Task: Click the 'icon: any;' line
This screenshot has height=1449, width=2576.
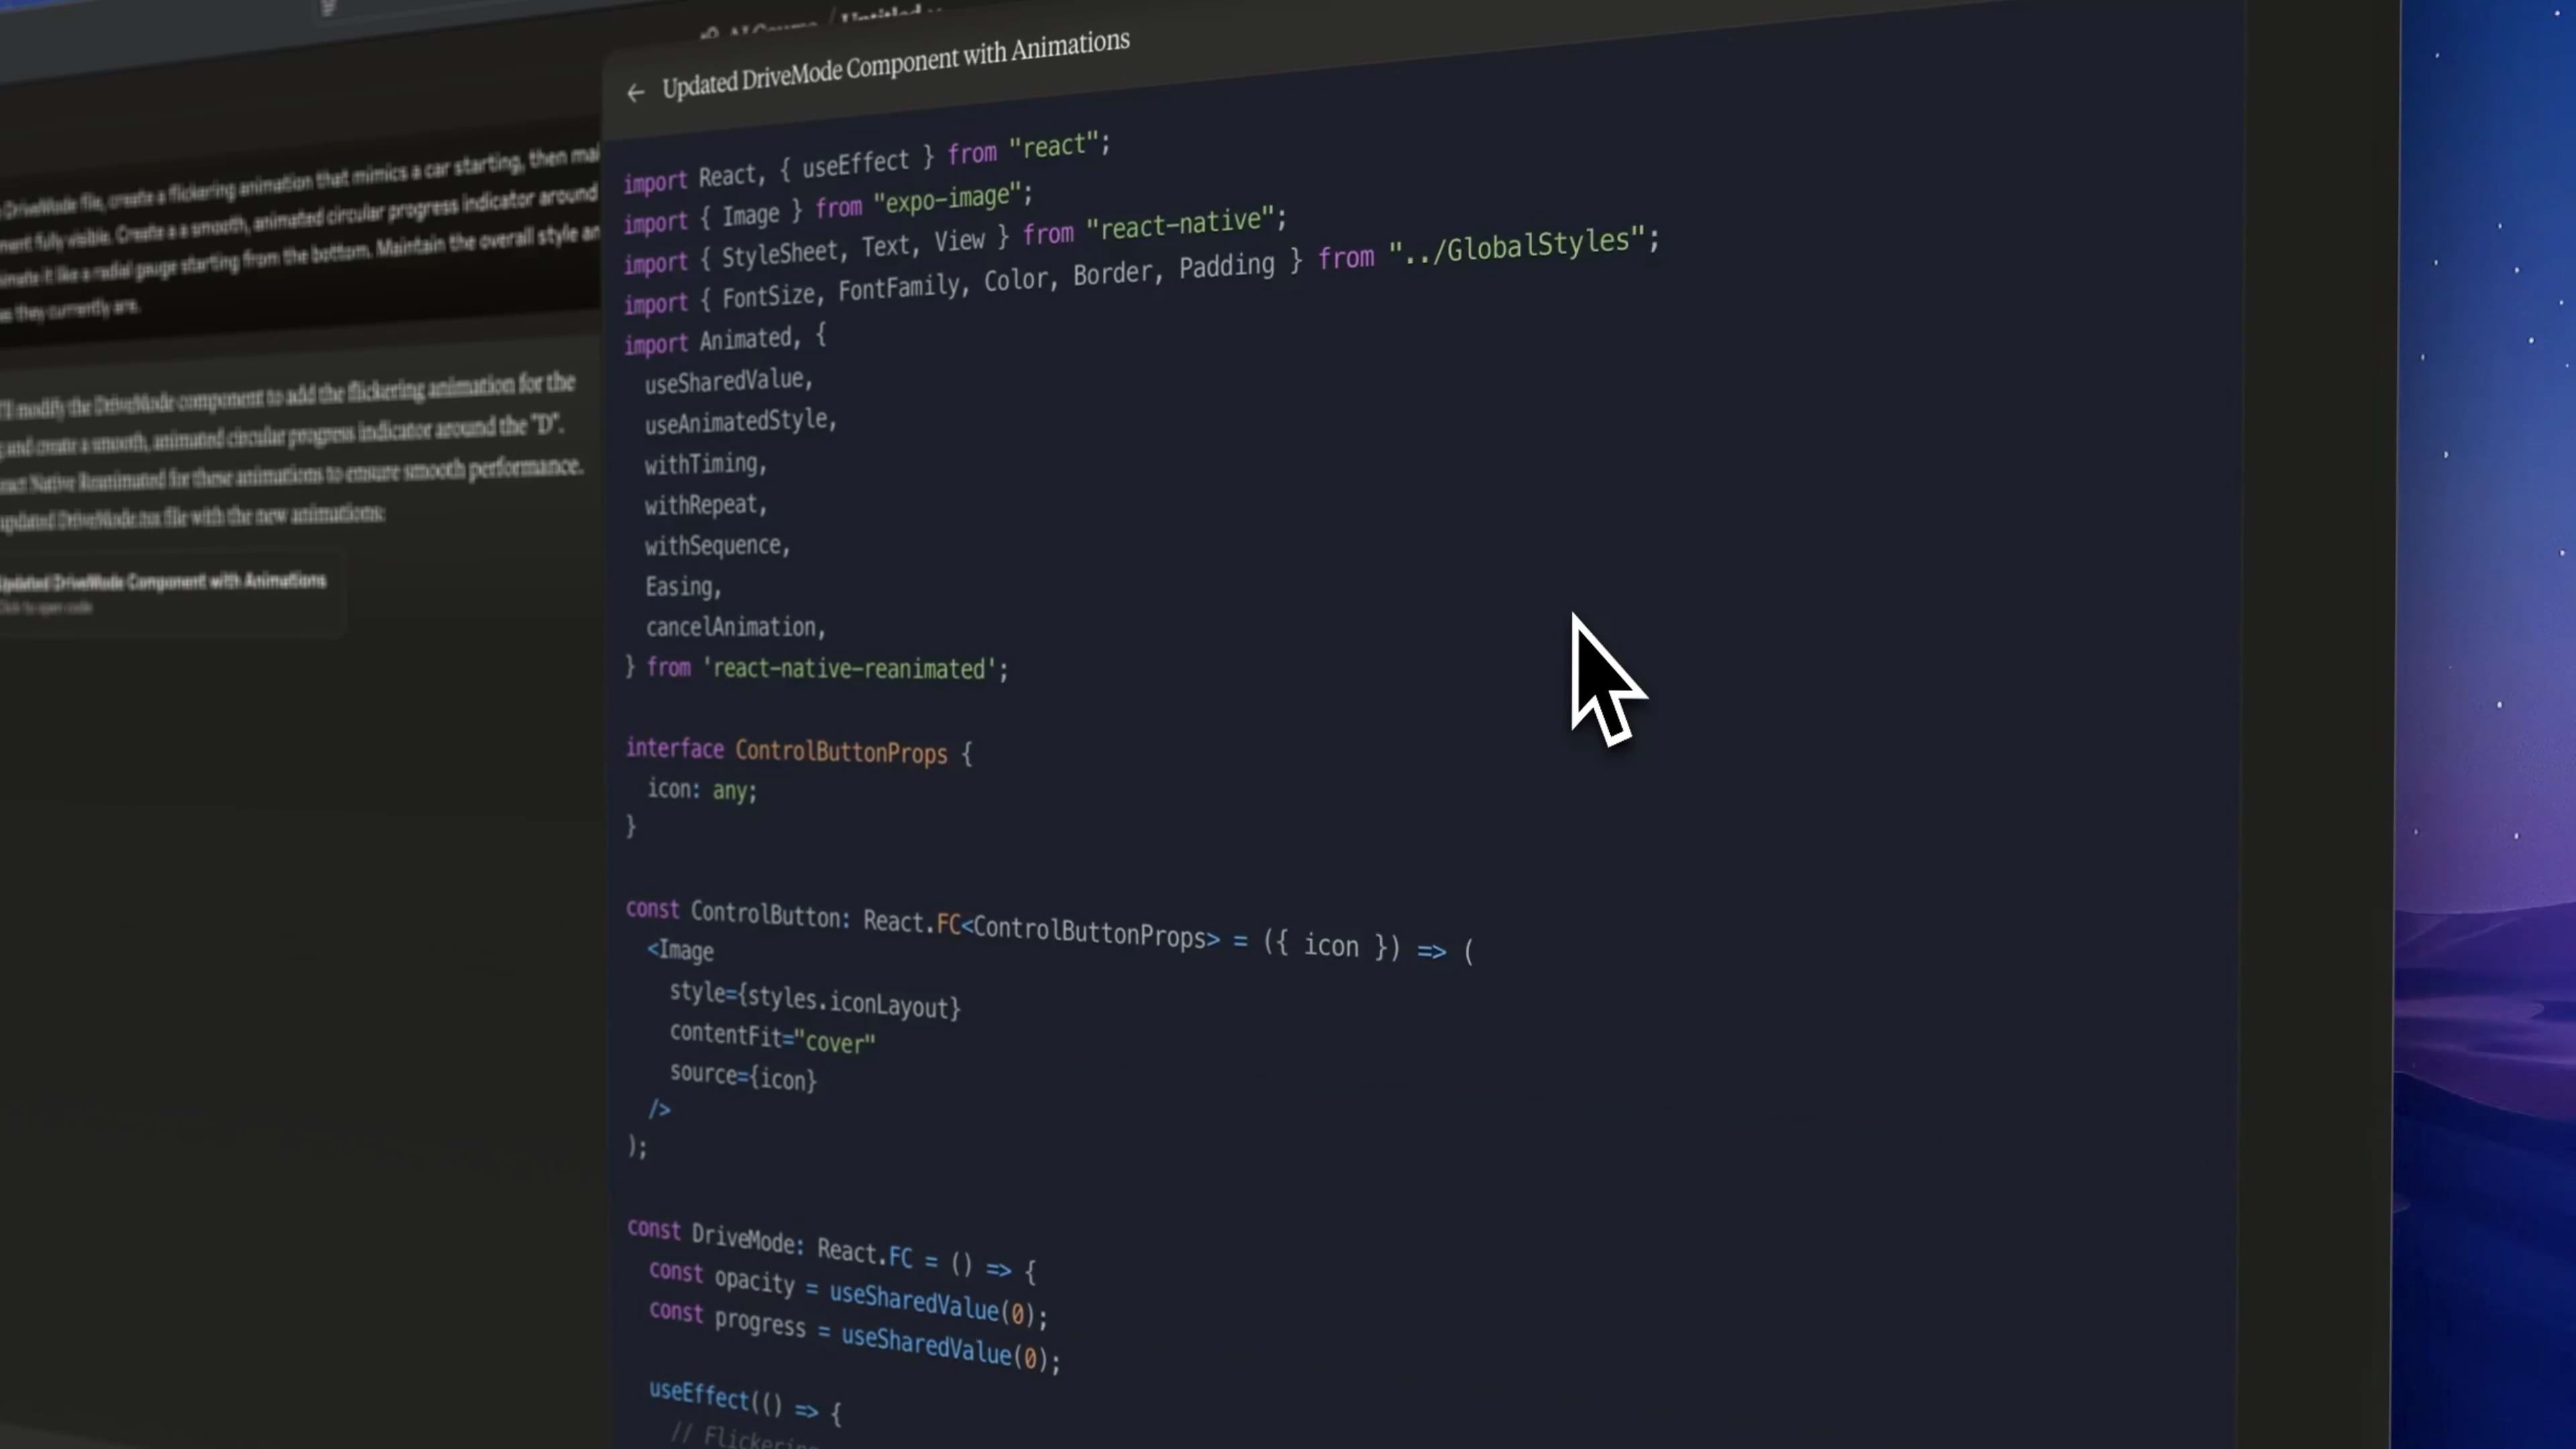Action: click(702, 789)
